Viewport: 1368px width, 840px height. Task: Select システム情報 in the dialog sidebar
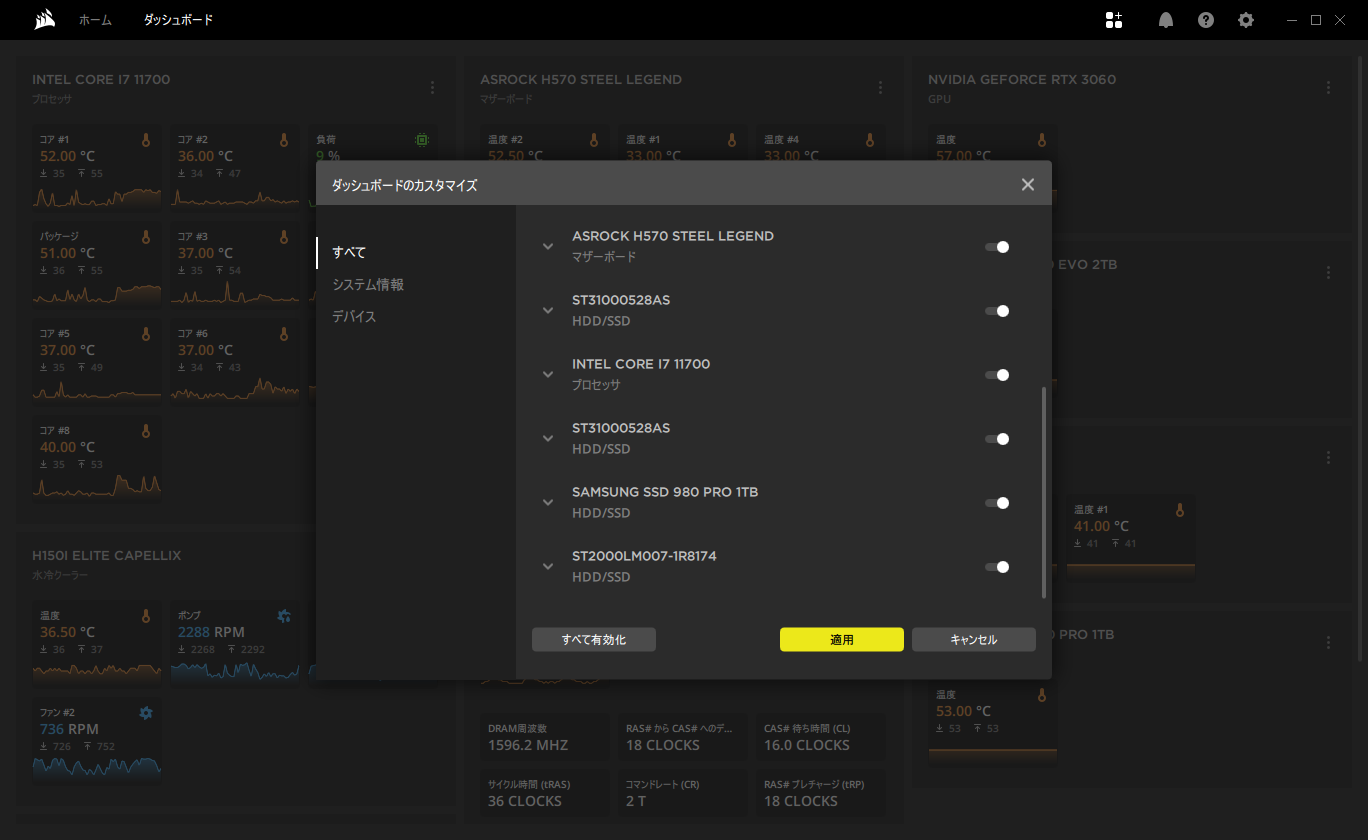tap(368, 284)
